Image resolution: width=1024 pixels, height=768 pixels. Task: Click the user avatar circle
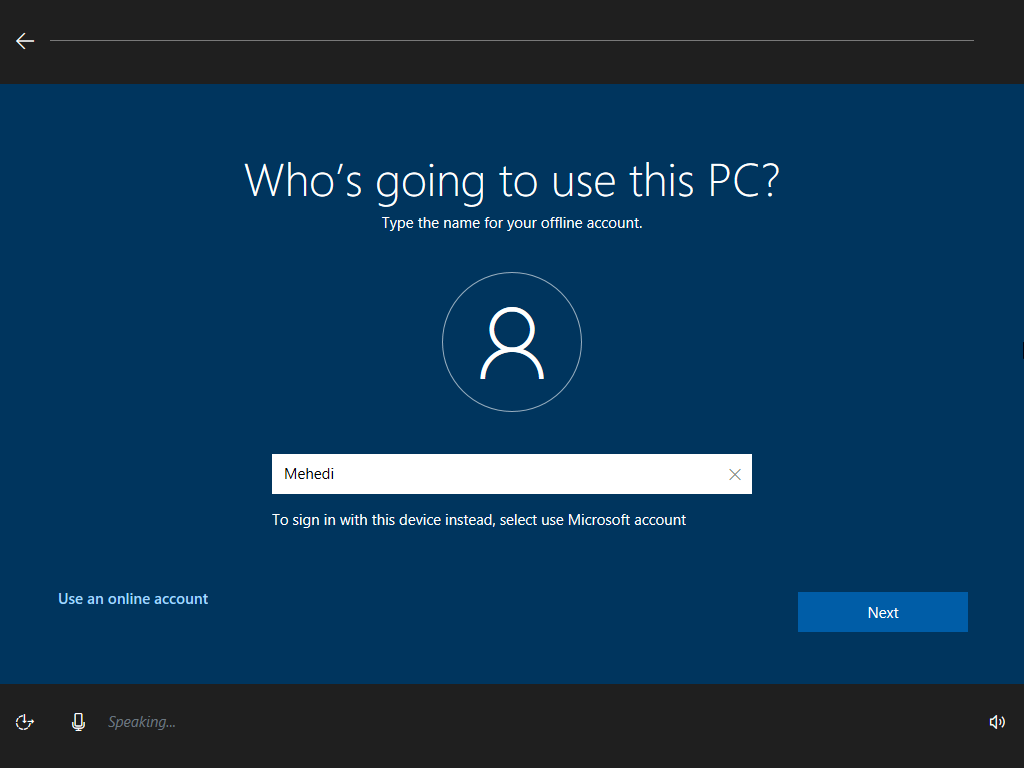512,342
